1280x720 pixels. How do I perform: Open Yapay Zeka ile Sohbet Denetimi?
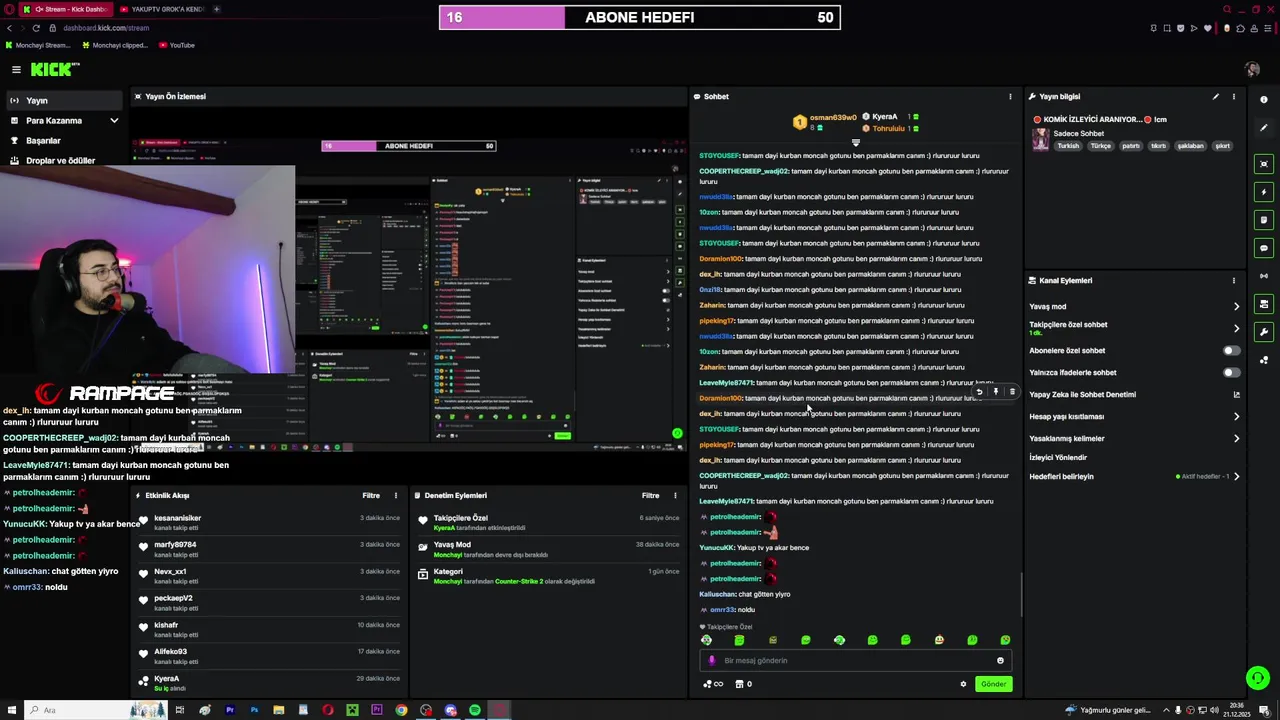1134,395
